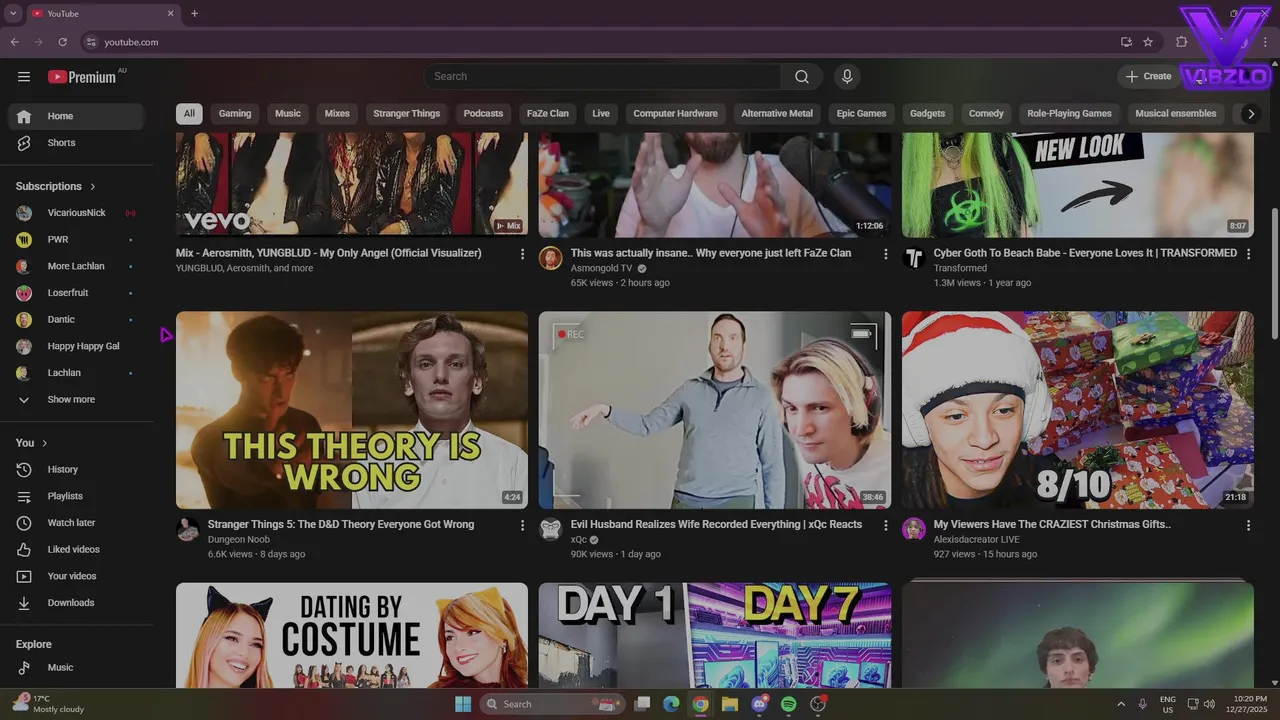1280x720 pixels.
Task: Show more filter chips with right arrow
Action: (1250, 114)
